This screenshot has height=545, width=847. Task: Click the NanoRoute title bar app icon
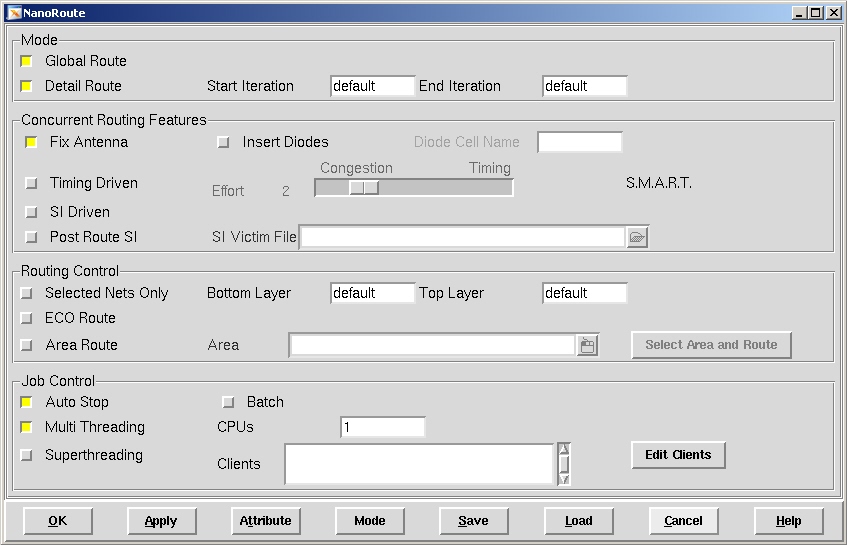pyautogui.click(x=14, y=12)
